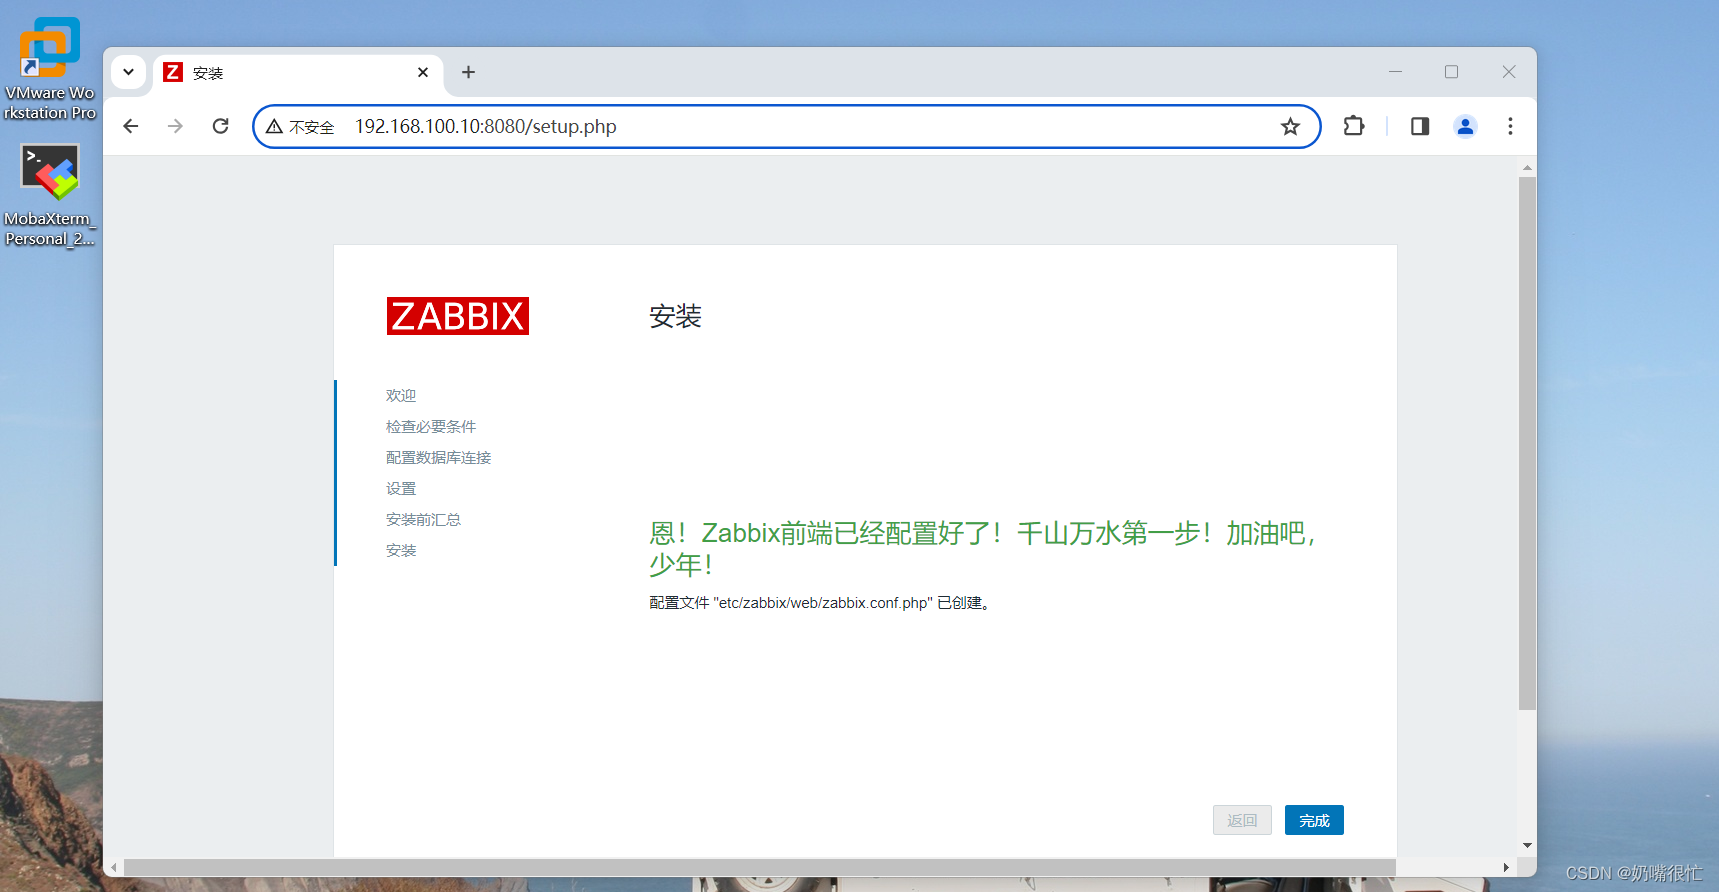Select the 安装前汇总 setup step
The width and height of the screenshot is (1719, 892).
423,520
